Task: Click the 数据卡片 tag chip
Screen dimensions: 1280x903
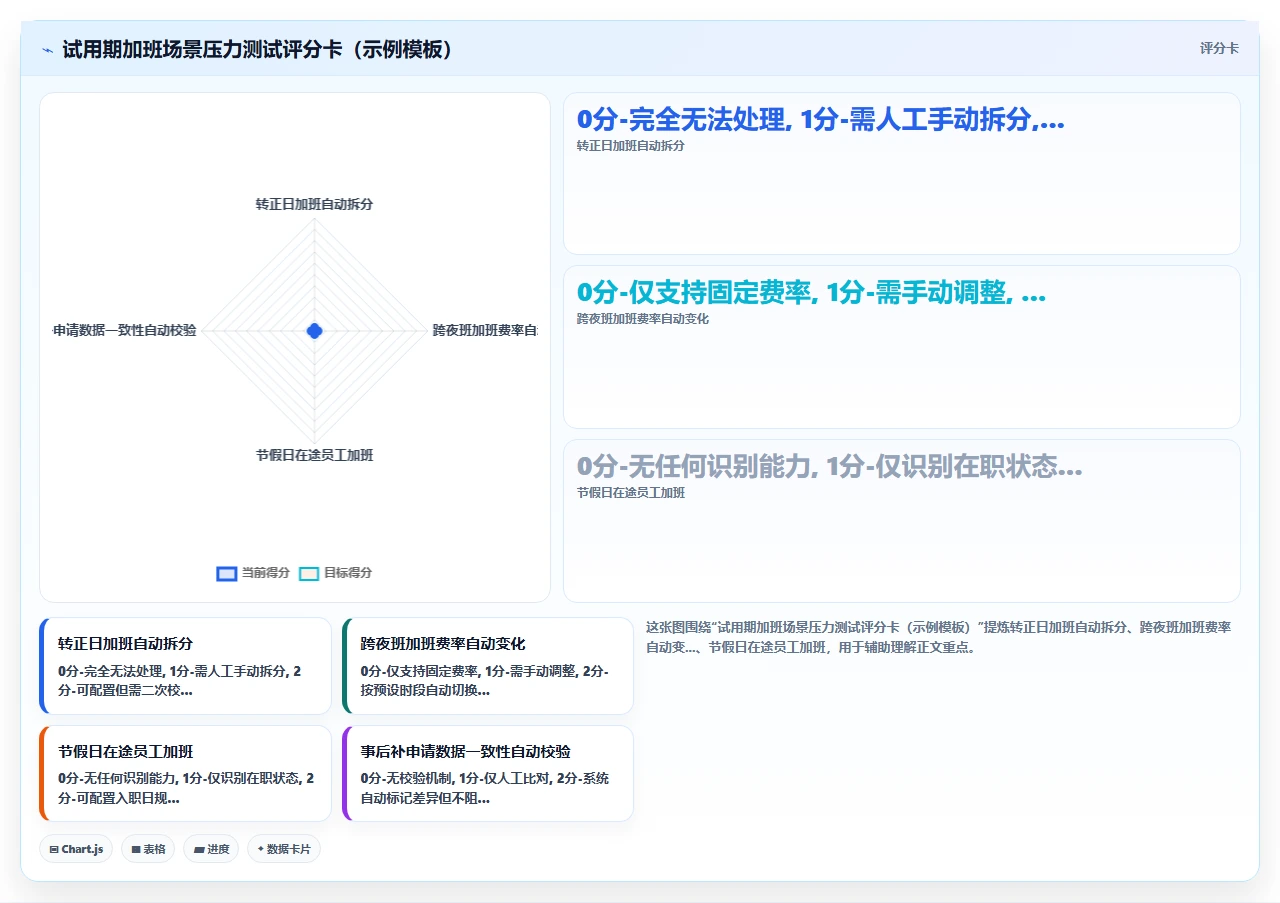Action: pos(284,849)
